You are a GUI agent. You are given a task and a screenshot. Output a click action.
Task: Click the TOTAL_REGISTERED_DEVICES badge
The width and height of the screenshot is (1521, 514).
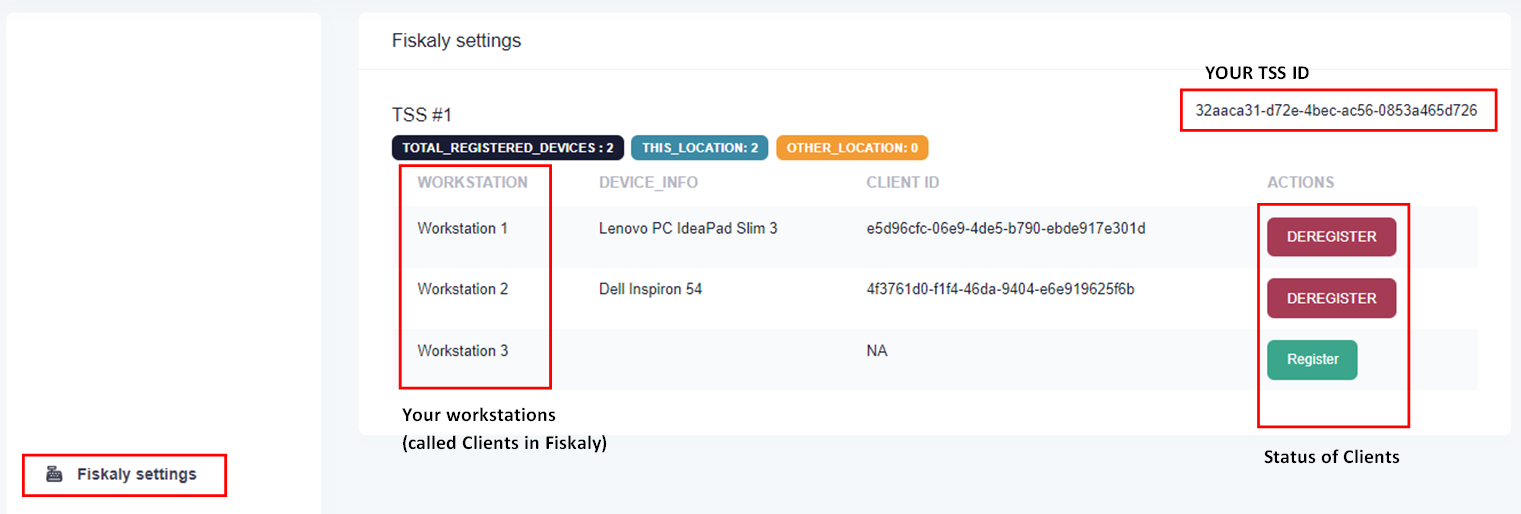click(508, 148)
